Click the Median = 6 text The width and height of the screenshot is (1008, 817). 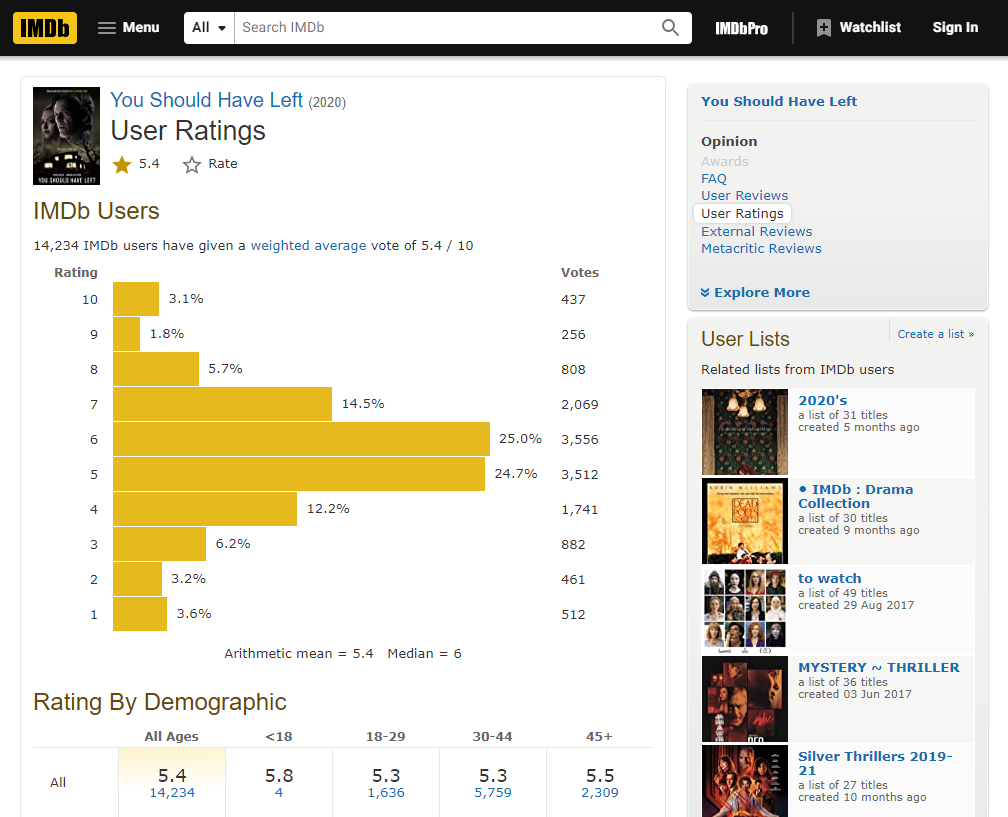(424, 654)
